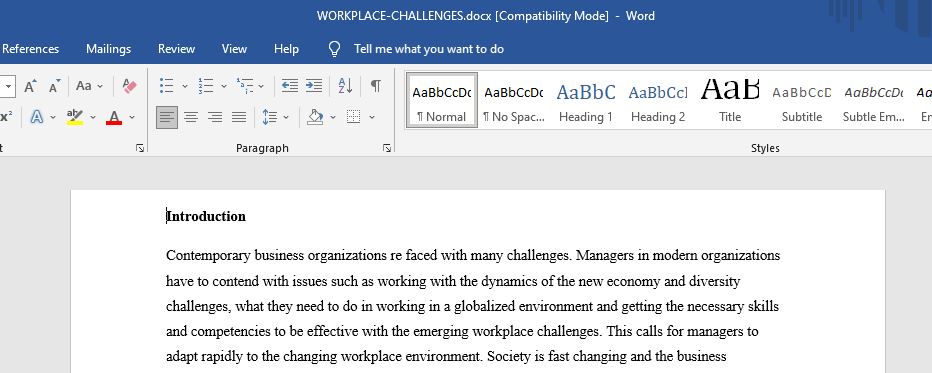
Task: Toggle align right
Action: pos(215,117)
